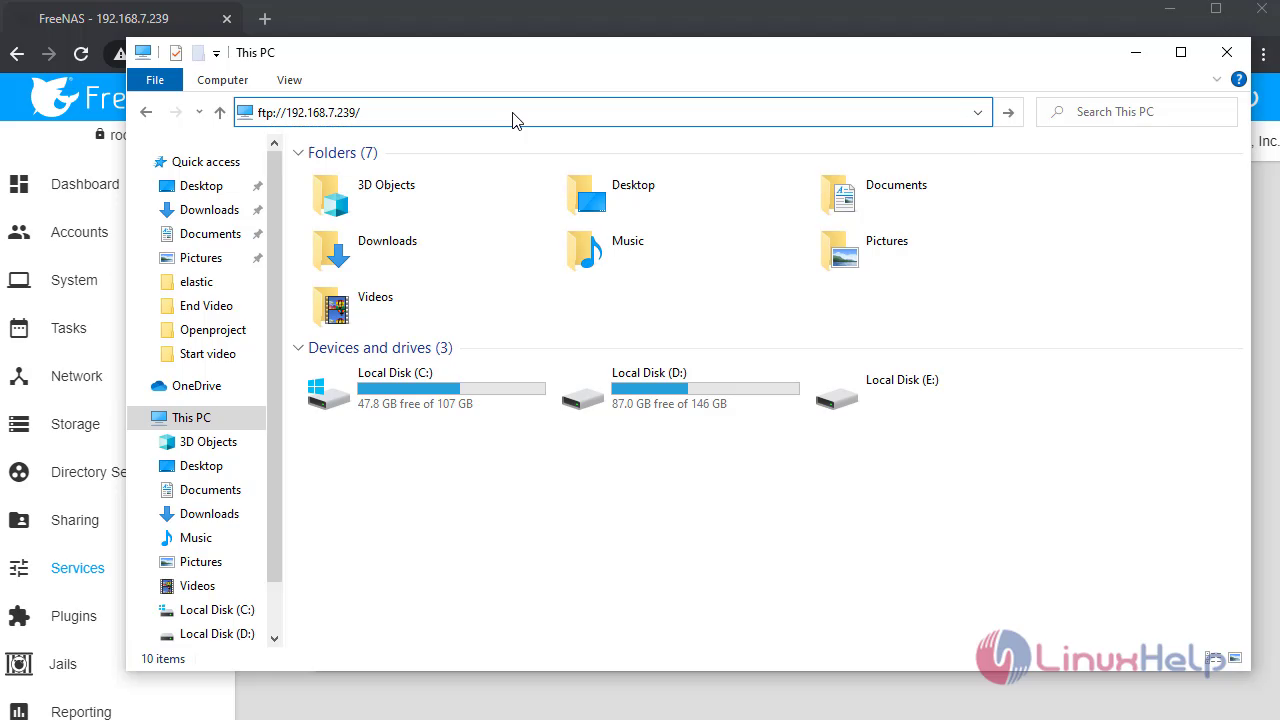The image size is (1280, 720).
Task: Select This PC in navigation pane
Action: (x=190, y=418)
